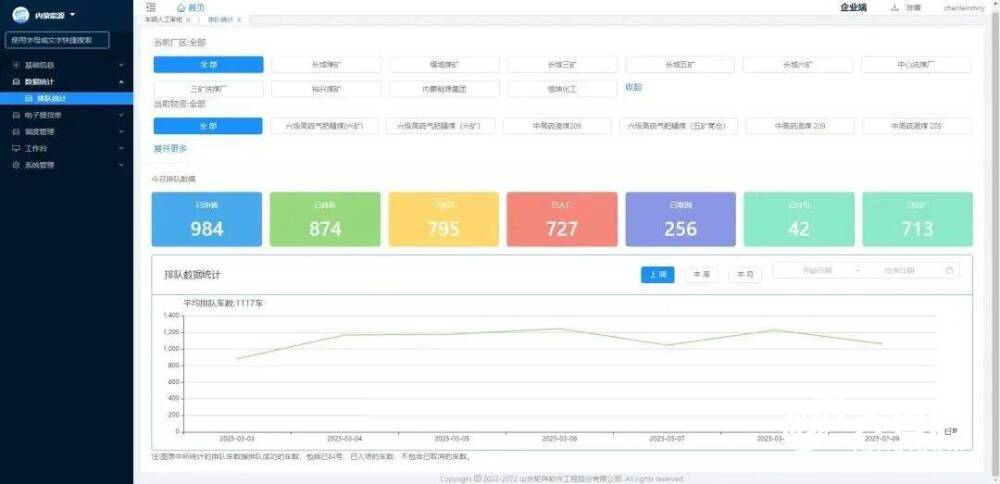Open the 数据统计 sidebar menu
Viewport: 1000px width, 484px height.
66,82
